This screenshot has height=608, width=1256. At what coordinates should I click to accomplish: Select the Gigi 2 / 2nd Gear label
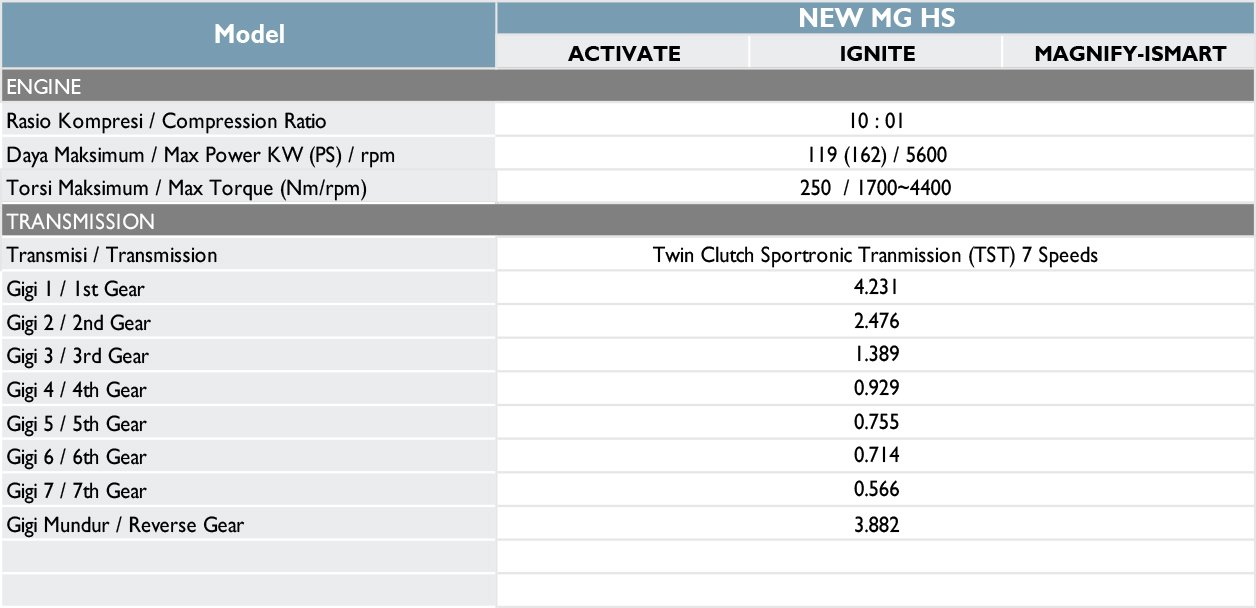point(79,323)
